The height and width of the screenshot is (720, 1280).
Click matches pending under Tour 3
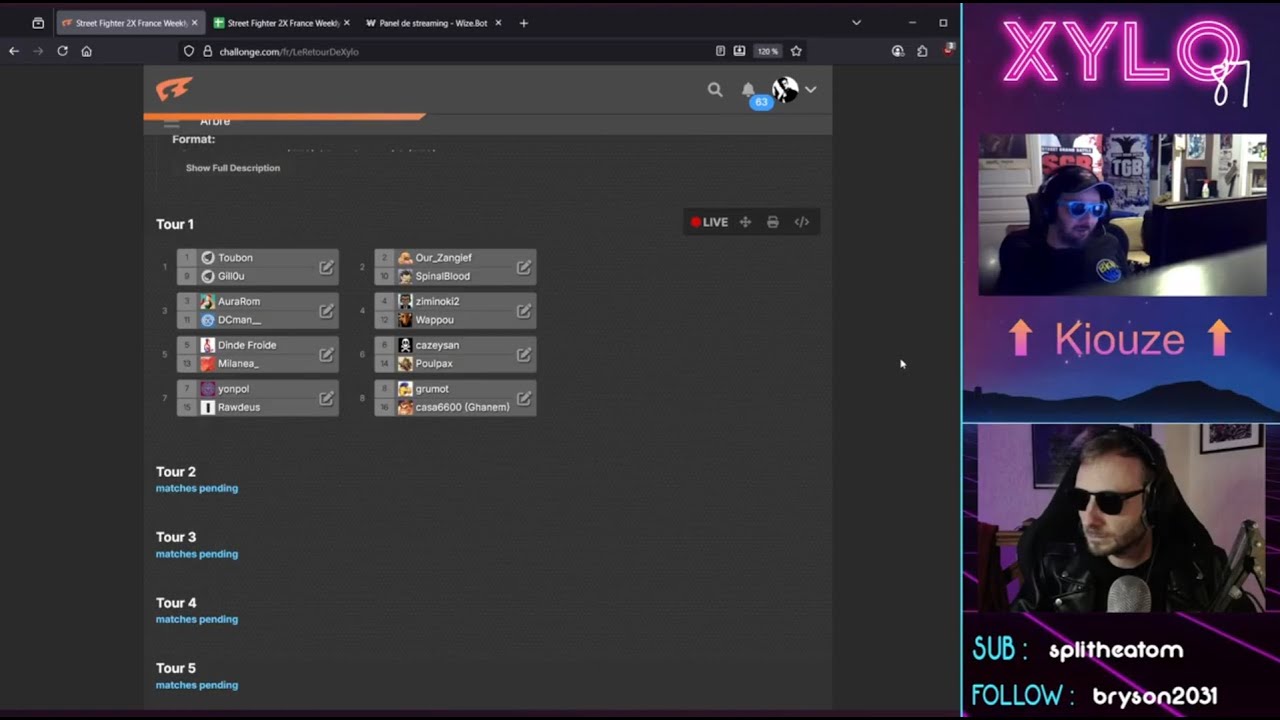197,554
